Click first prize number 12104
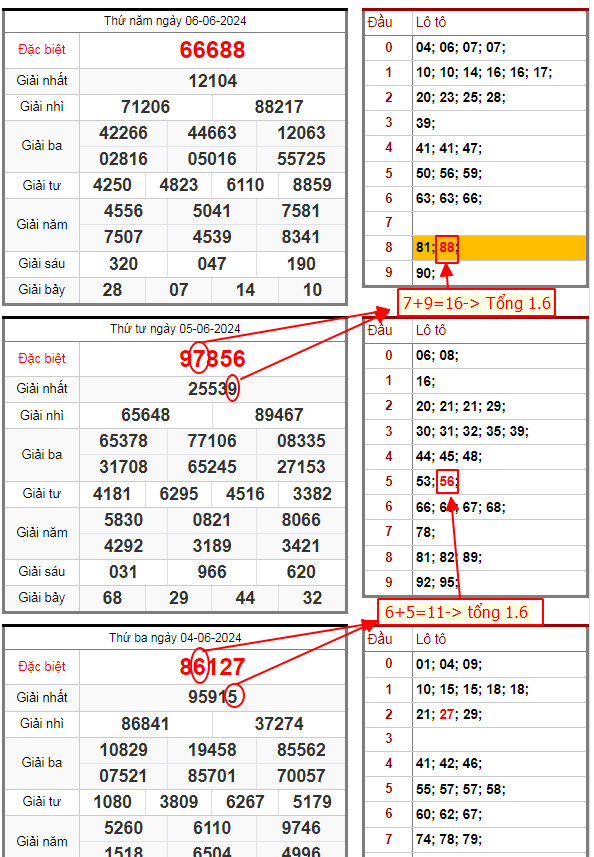The width and height of the screenshot is (594, 857). click(x=213, y=81)
